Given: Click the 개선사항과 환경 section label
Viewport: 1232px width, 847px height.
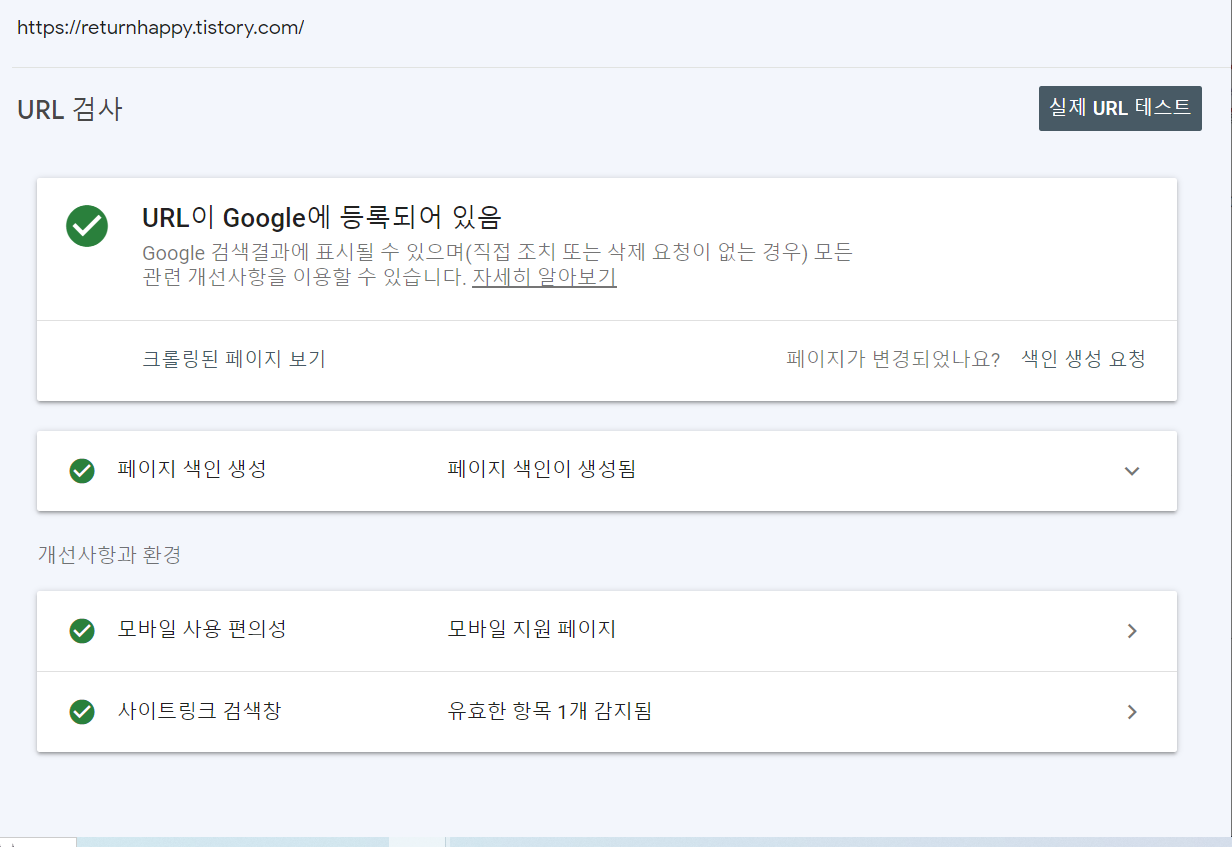Looking at the screenshot, I should point(109,554).
